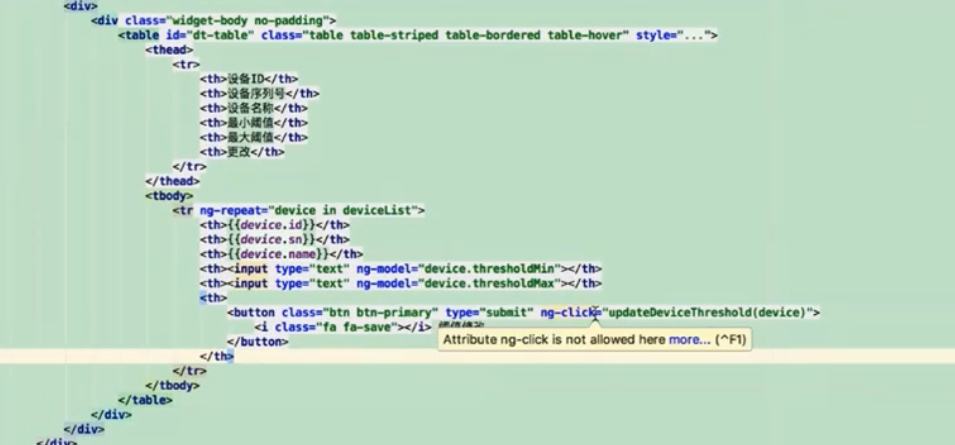Click the type="submit" attribute
955x445 pixels.
(x=489, y=313)
